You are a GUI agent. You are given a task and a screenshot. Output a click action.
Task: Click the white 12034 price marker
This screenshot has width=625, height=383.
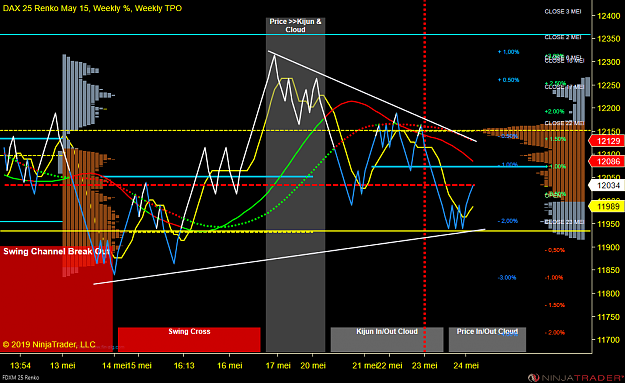(607, 185)
